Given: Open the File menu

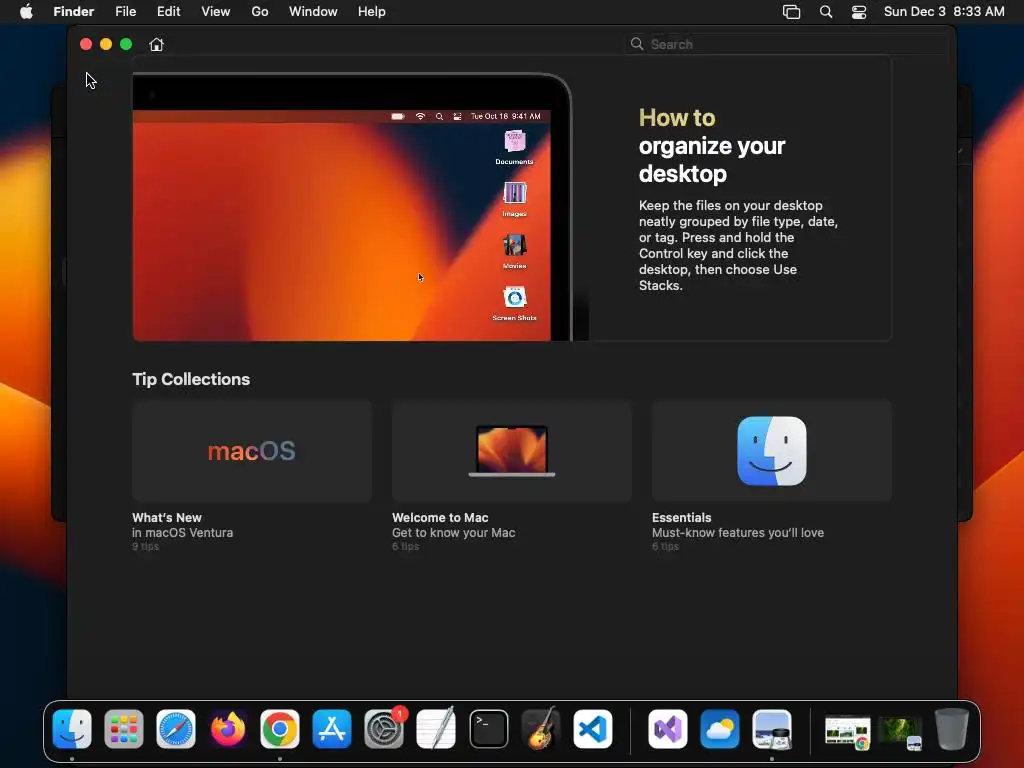Looking at the screenshot, I should (125, 12).
